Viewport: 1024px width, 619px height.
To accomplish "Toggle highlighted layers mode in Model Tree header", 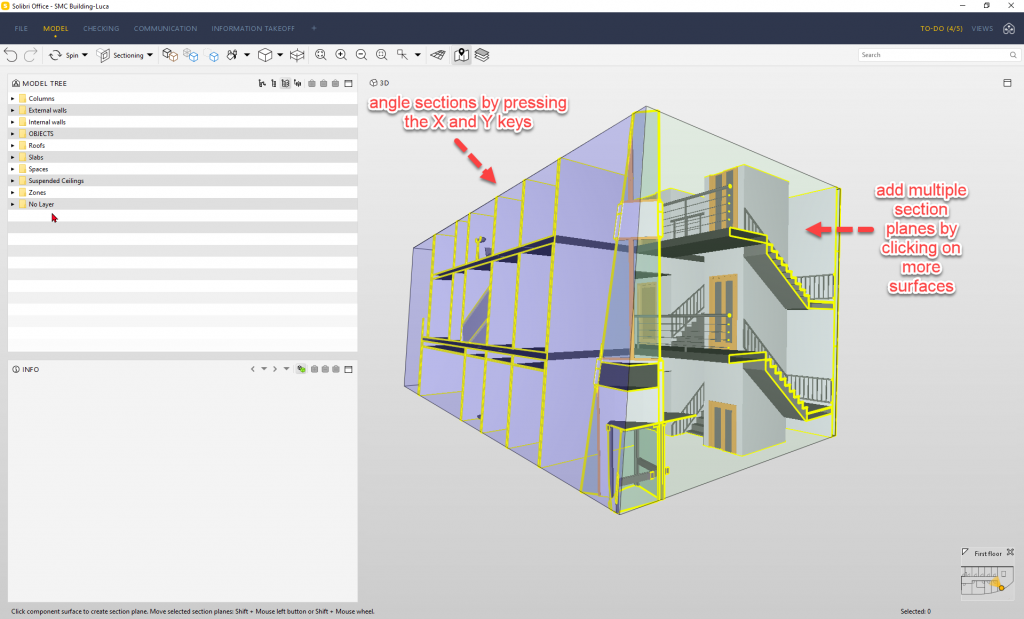I will 285,84.
